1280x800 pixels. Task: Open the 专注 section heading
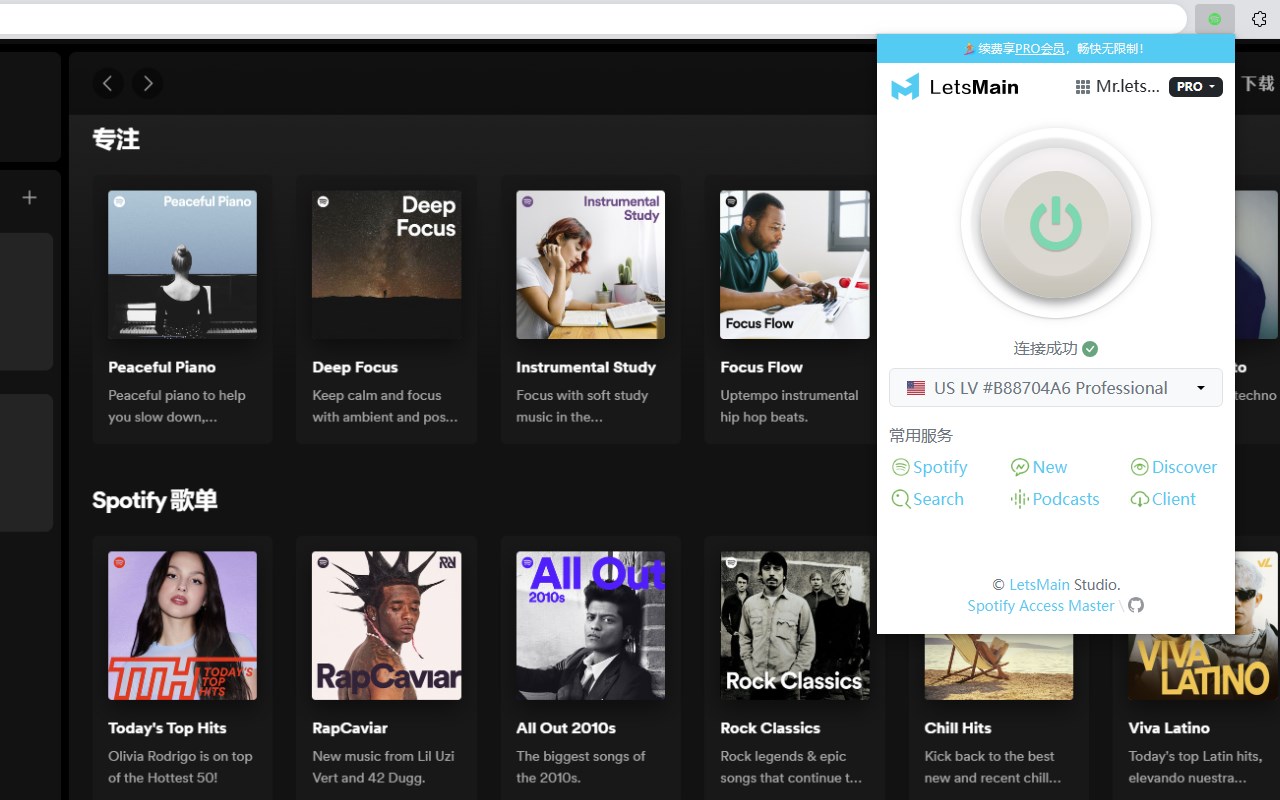click(116, 139)
